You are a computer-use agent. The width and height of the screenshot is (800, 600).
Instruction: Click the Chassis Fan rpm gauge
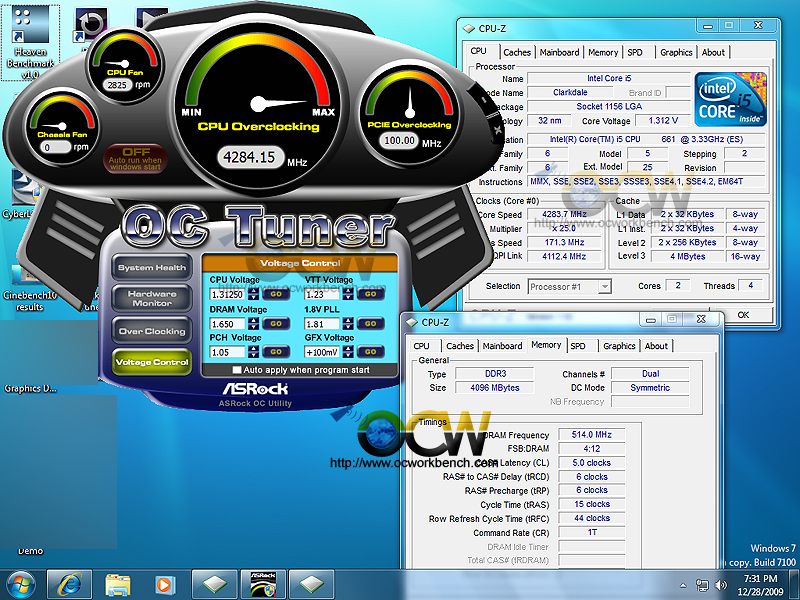click(62, 126)
